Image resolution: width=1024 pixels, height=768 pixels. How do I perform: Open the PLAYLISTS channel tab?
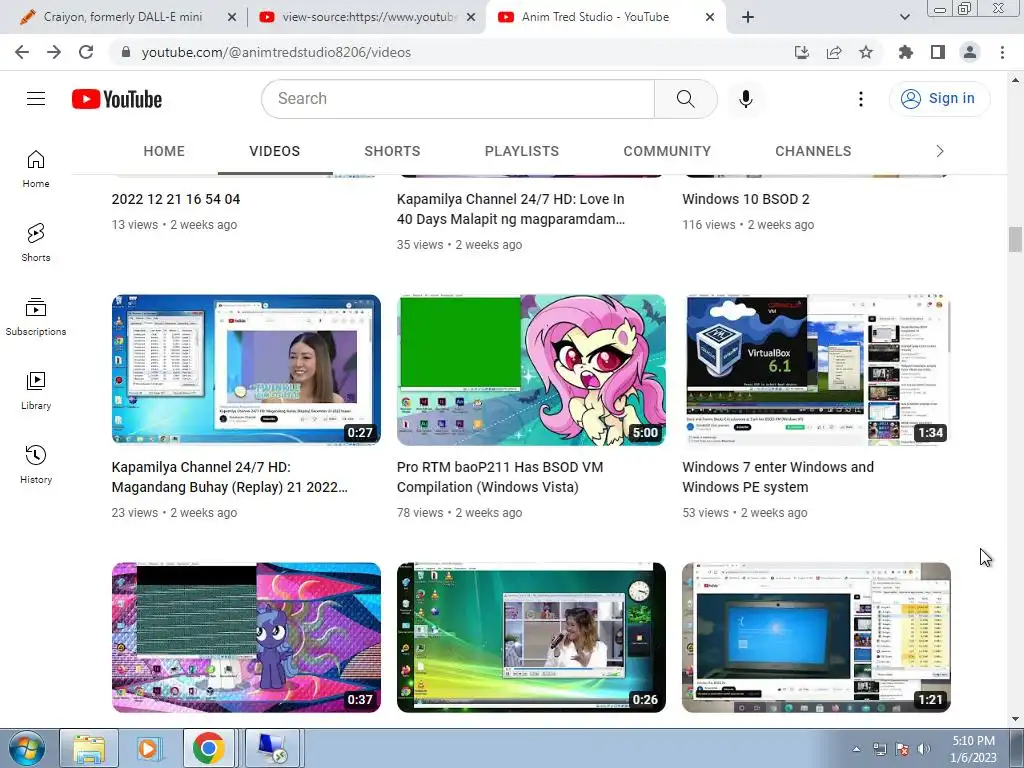tap(522, 152)
